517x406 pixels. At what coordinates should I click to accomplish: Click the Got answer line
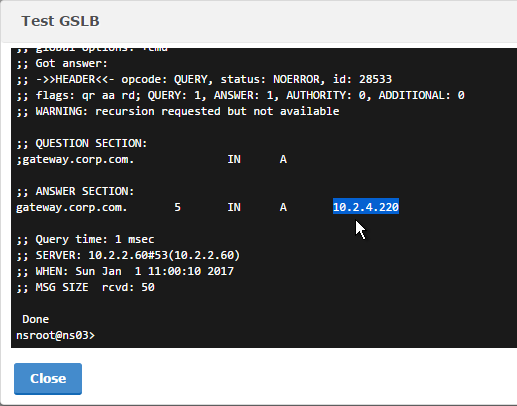point(62,63)
